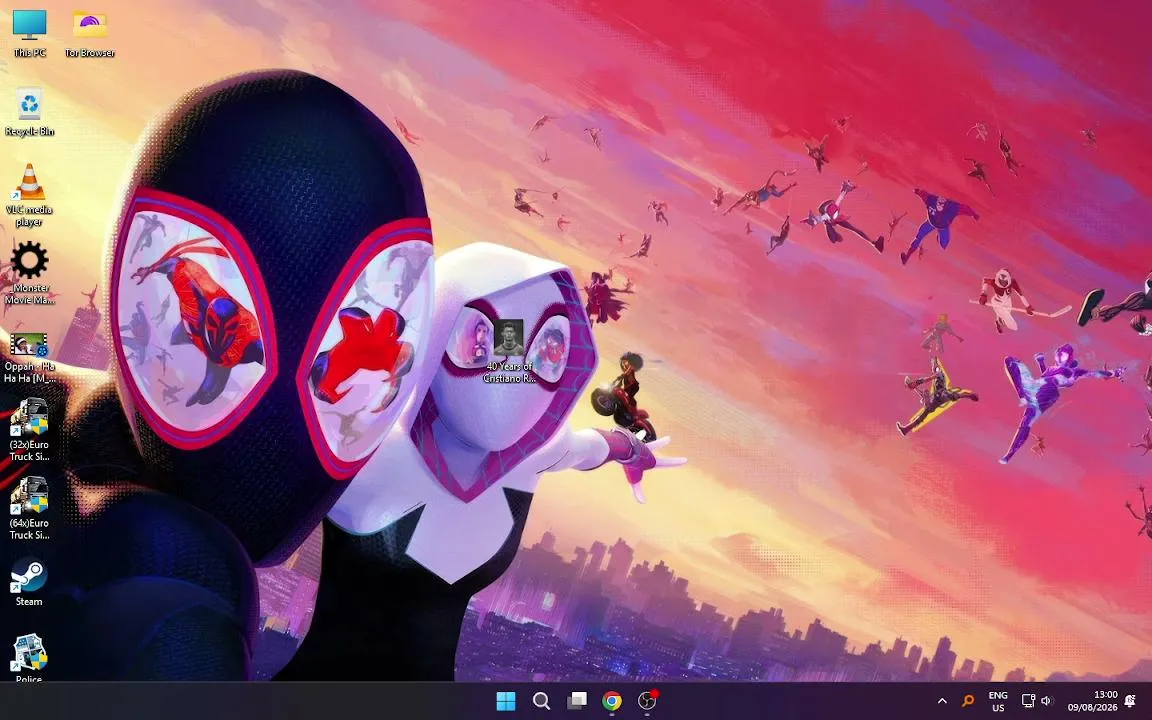This screenshot has height=720, width=1152.
Task: Switch to Google Chrome in the taskbar
Action: tap(612, 701)
